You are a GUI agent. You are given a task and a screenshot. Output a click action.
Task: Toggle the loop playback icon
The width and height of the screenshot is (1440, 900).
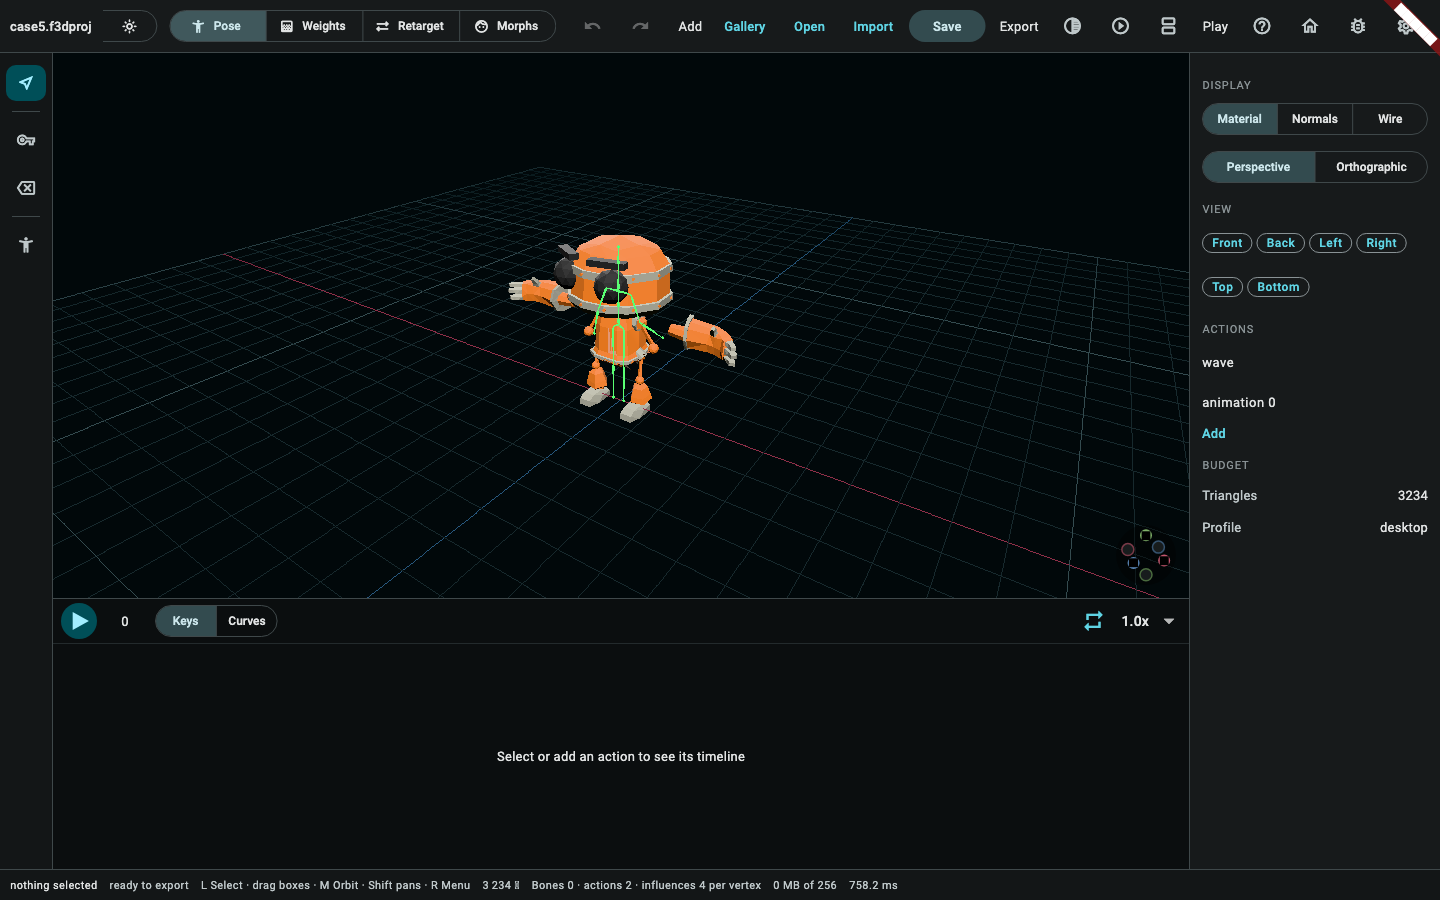pos(1093,621)
